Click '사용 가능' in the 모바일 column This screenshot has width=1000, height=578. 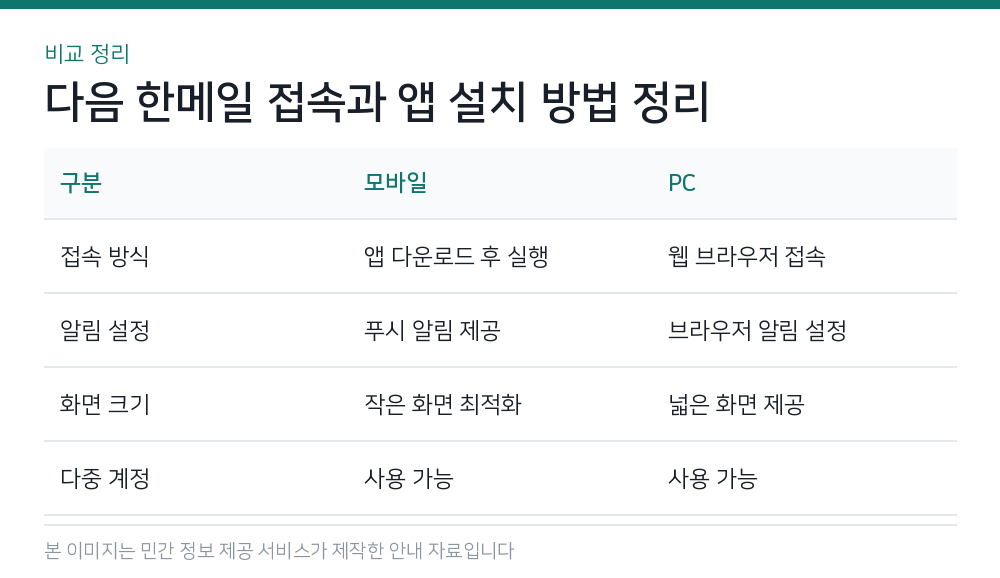pos(408,478)
